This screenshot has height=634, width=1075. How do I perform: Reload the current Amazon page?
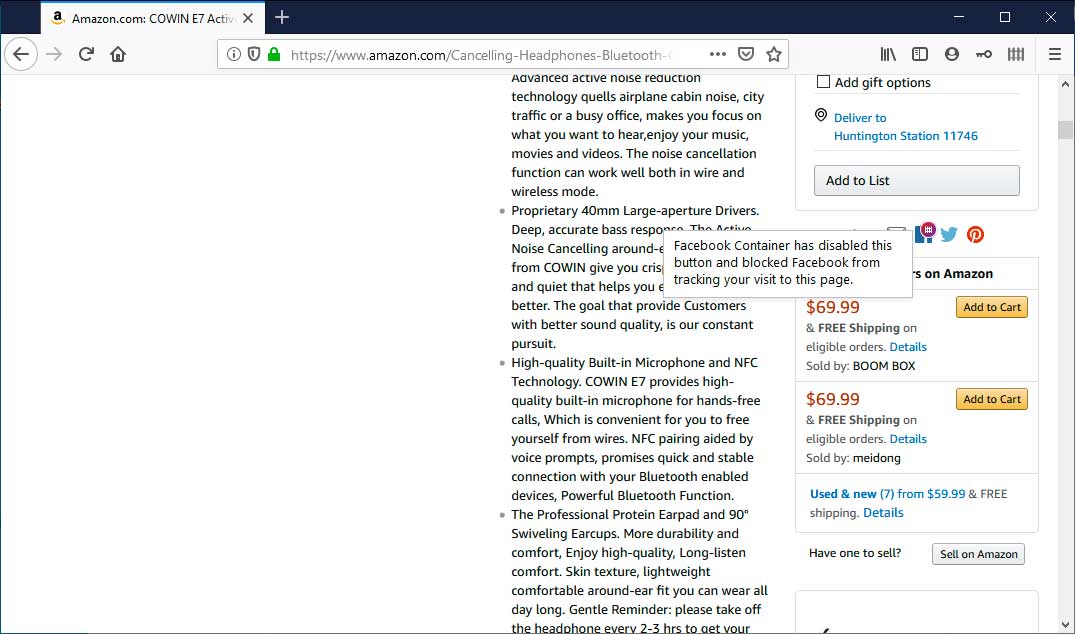click(x=86, y=54)
